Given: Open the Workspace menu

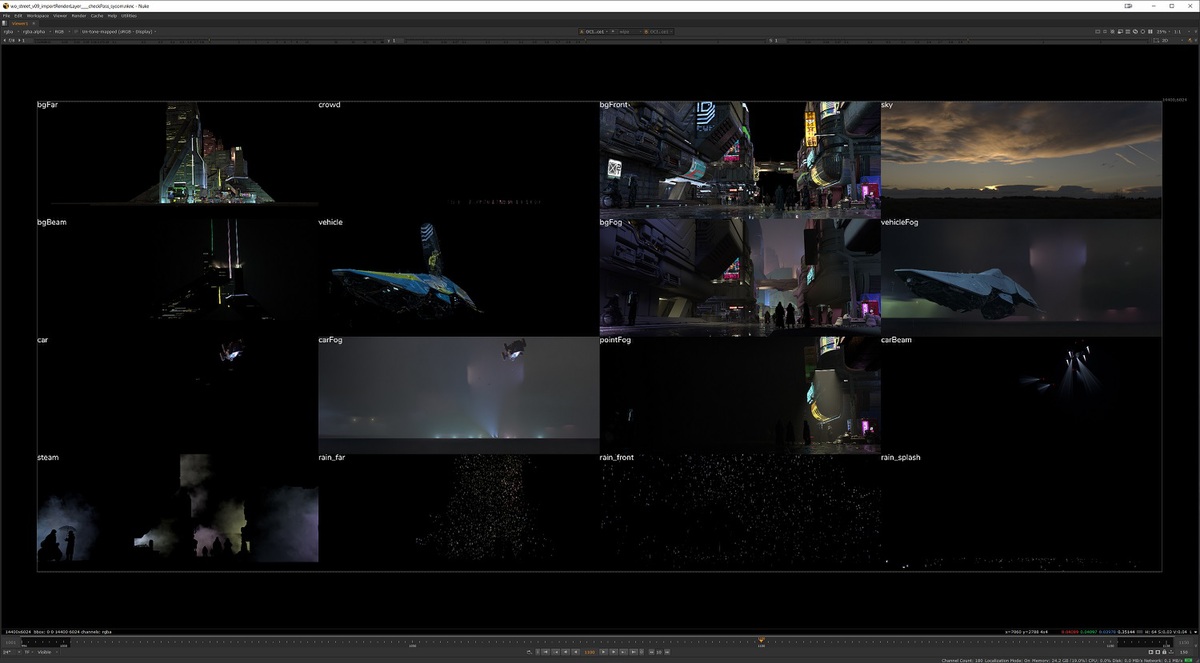Looking at the screenshot, I should click(37, 16).
